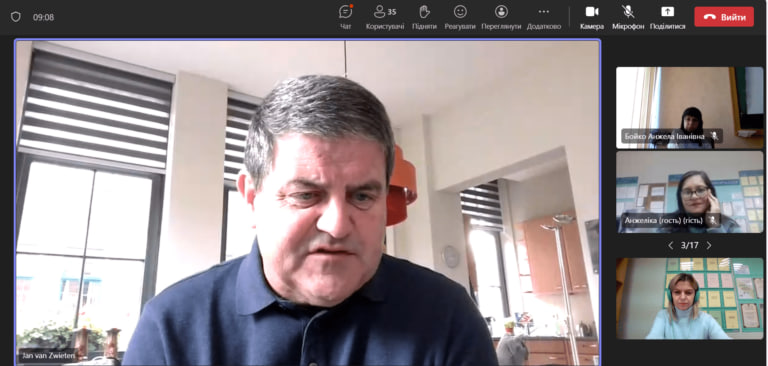Select the woman in headphones thumbnail
768x366 pixels.
pos(690,298)
